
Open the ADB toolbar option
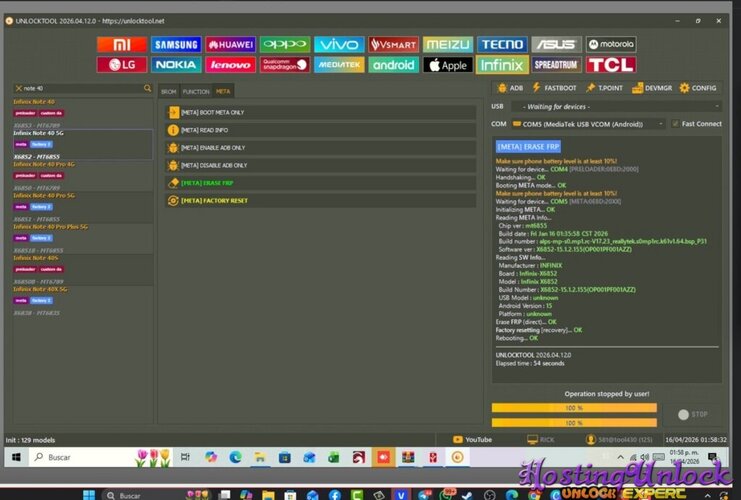tap(510, 88)
